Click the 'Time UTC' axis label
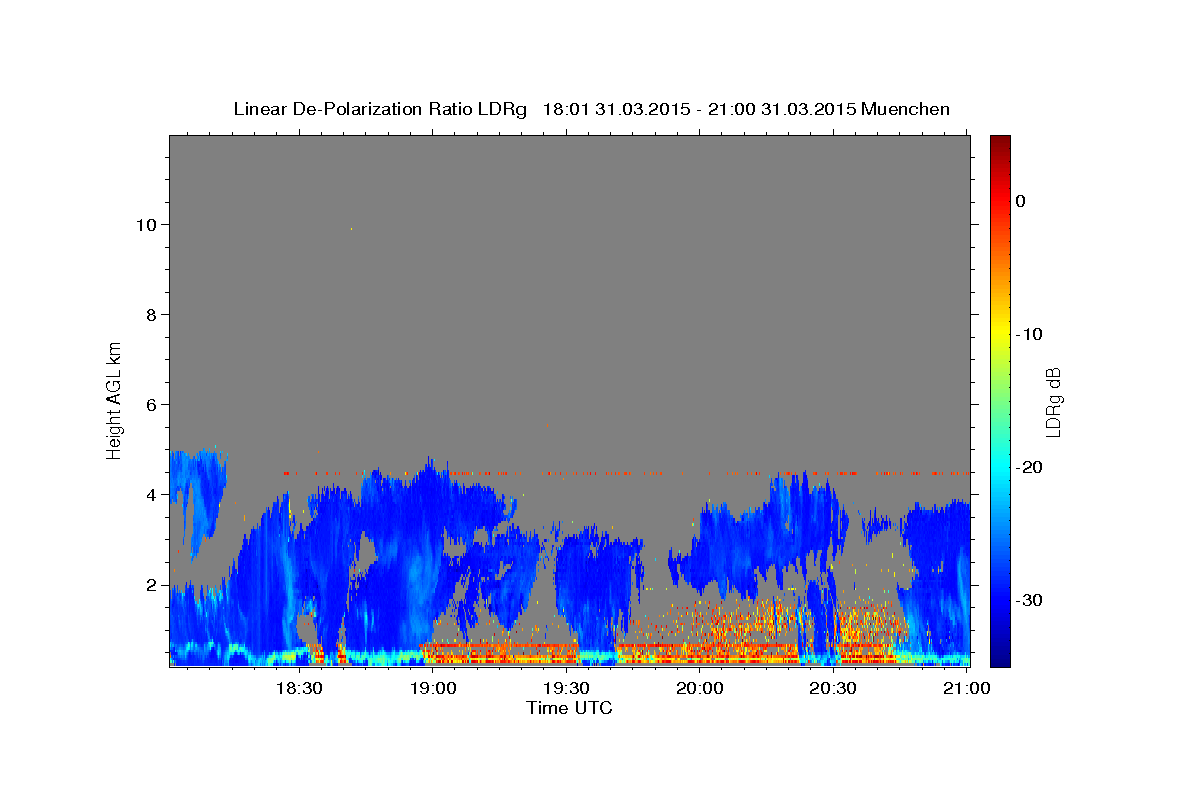The height and width of the screenshot is (800, 1200). pyautogui.click(x=569, y=708)
